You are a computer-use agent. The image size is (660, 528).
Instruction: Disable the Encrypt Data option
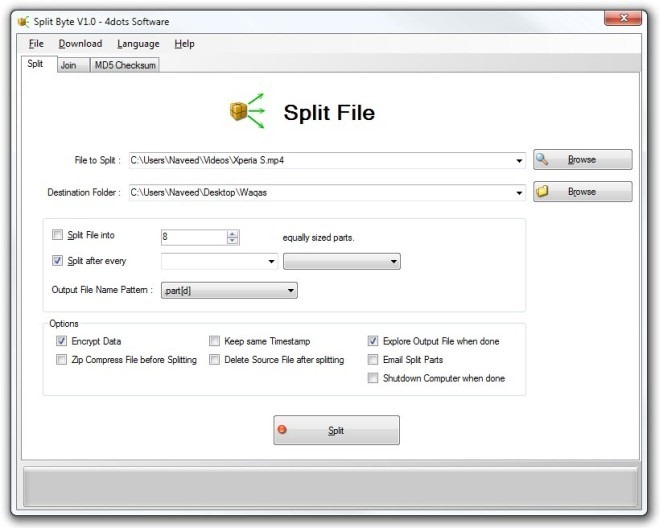tap(61, 341)
